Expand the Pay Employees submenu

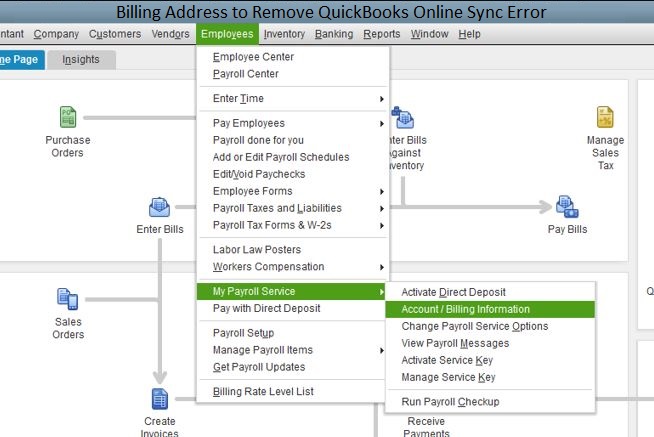293,123
